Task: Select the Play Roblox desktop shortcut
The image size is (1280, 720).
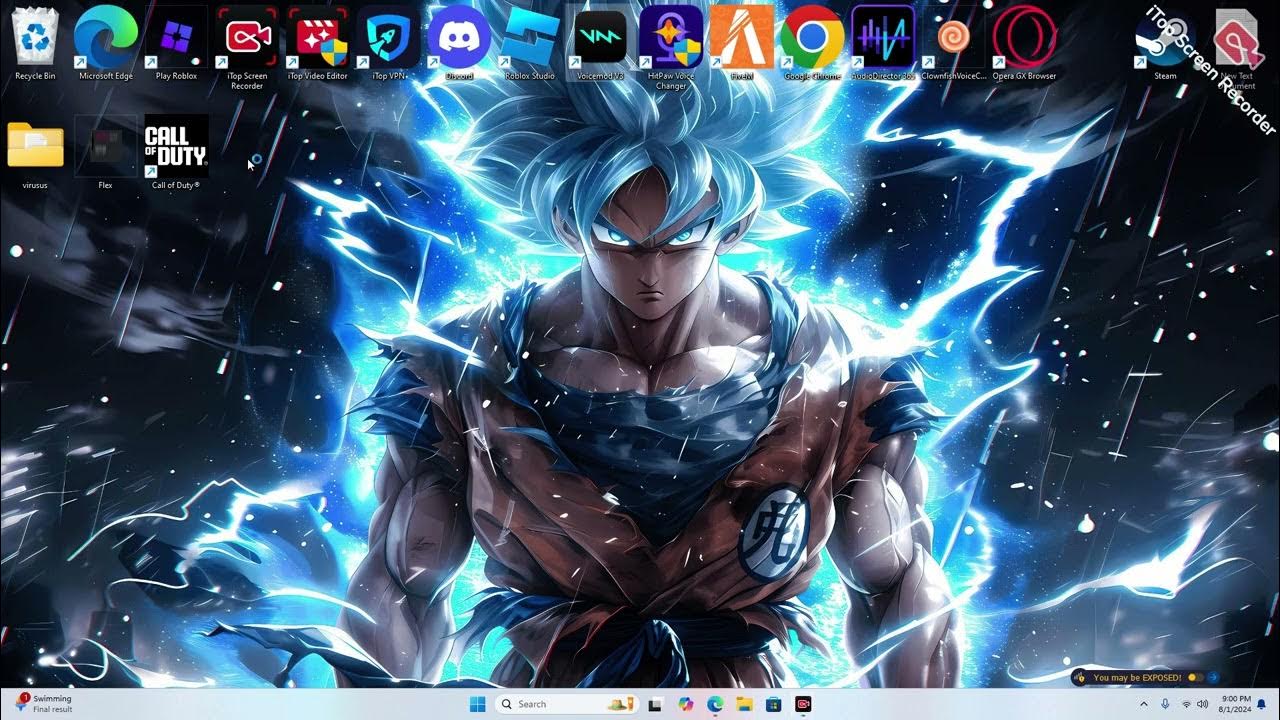Action: [x=176, y=43]
